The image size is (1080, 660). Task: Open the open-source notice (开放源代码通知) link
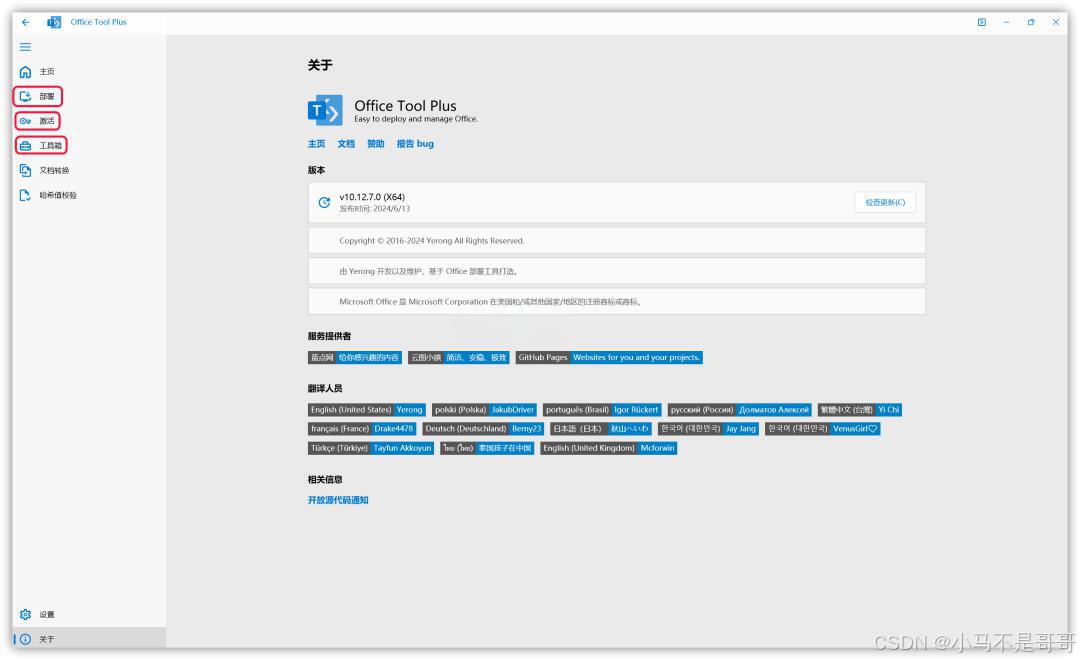pyautogui.click(x=338, y=500)
